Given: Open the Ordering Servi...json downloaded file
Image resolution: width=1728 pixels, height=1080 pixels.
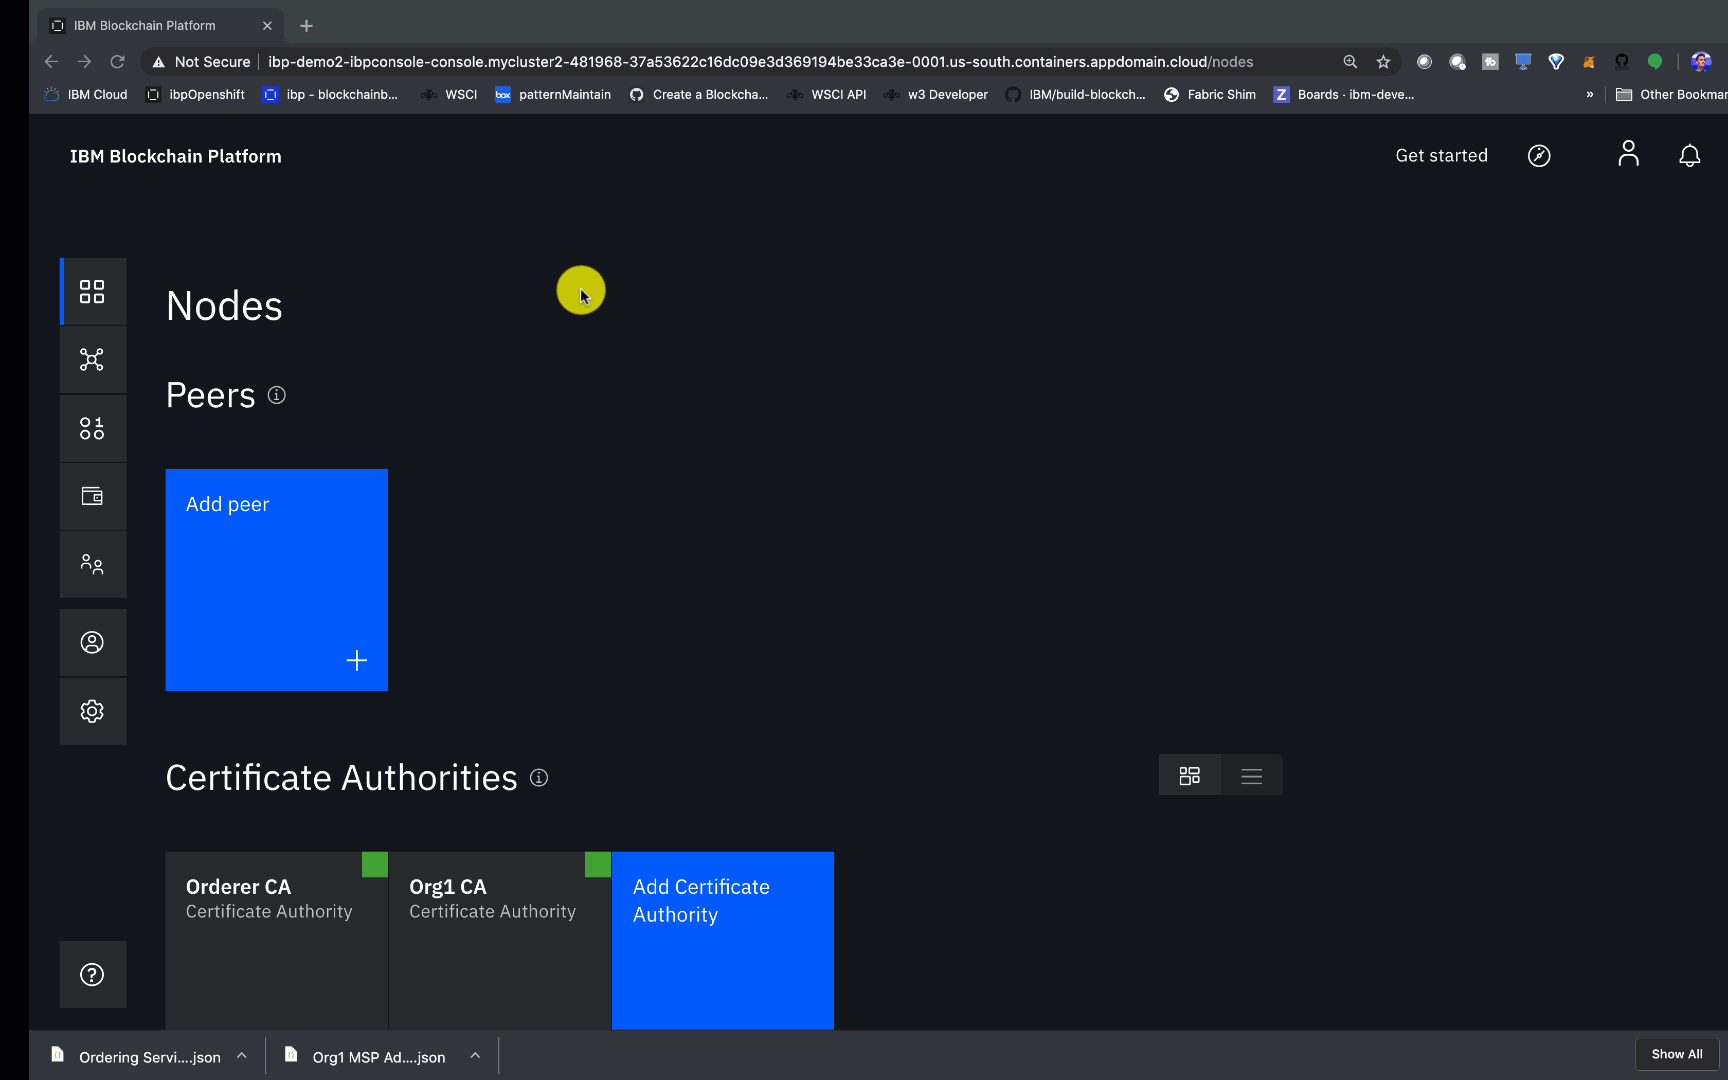Looking at the screenshot, I should (135, 1056).
